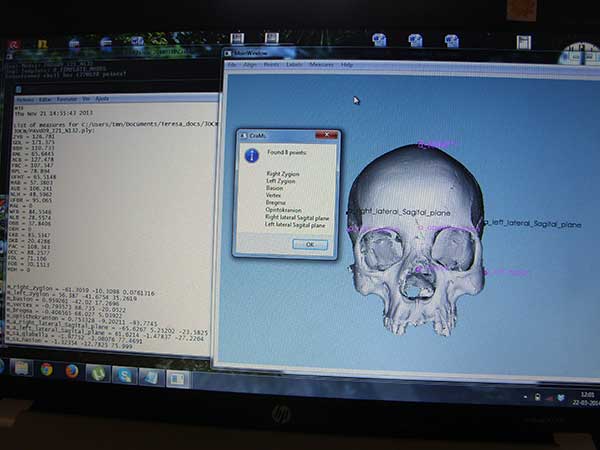Image resolution: width=600 pixels, height=450 pixels.
Task: Click OK in the CraMs dialog
Action: [x=309, y=244]
